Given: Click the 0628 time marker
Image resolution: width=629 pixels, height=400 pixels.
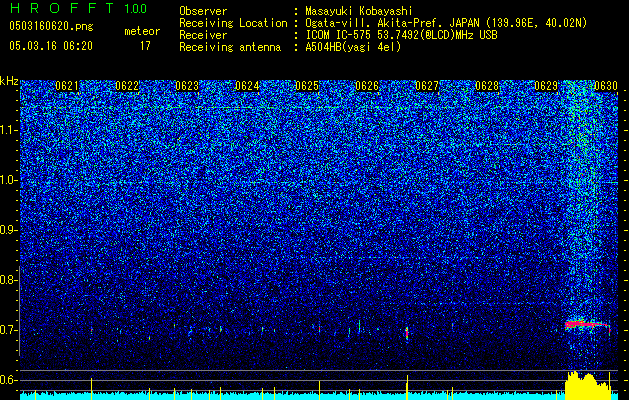Looking at the screenshot, I should 487,86.
